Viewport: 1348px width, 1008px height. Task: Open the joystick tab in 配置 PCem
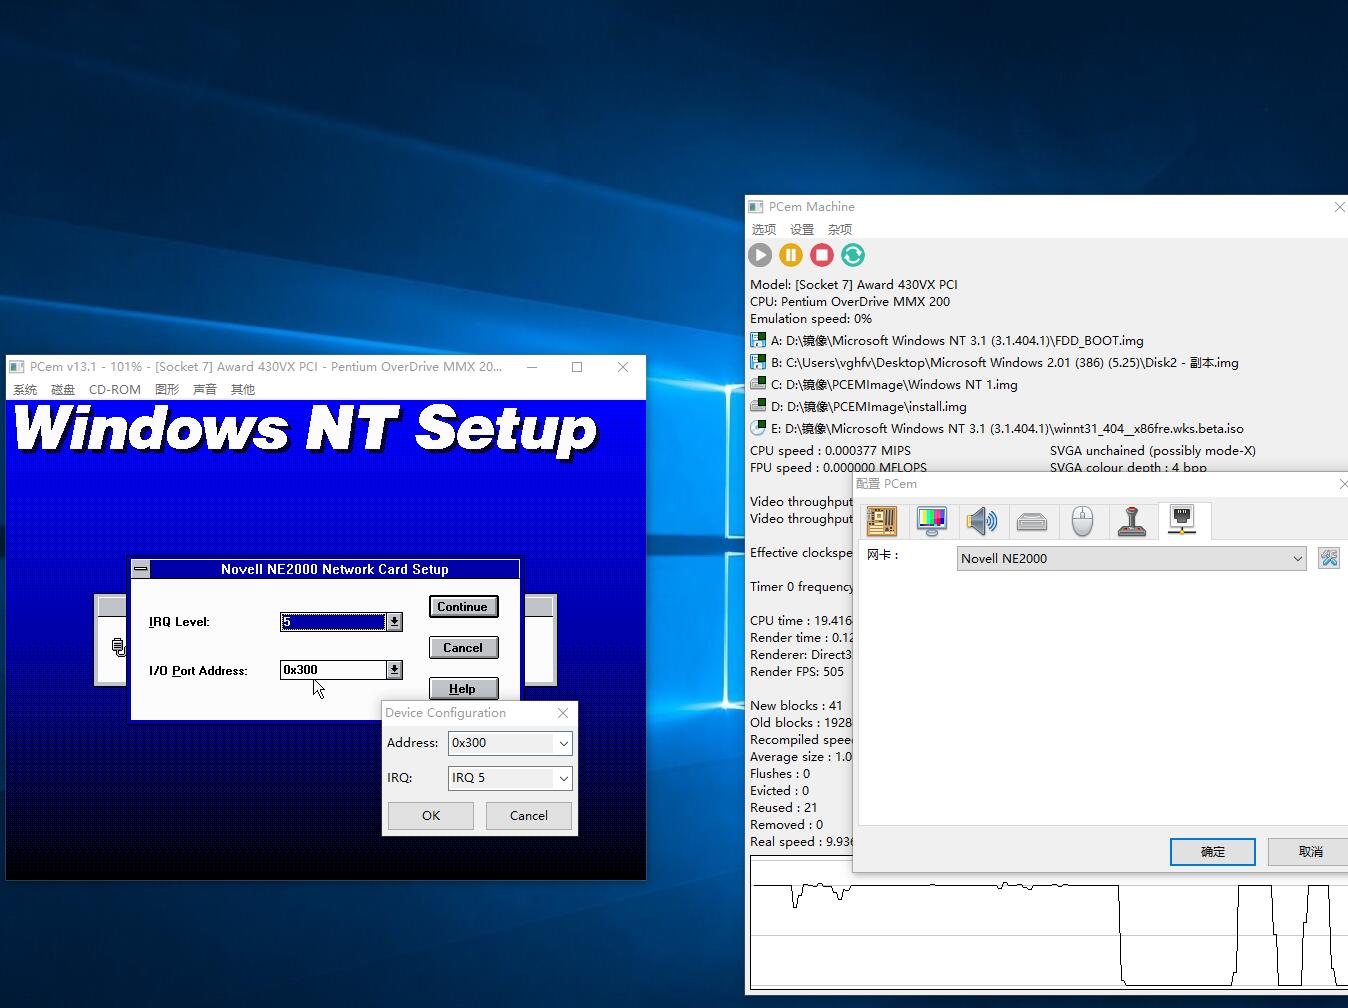(1132, 520)
